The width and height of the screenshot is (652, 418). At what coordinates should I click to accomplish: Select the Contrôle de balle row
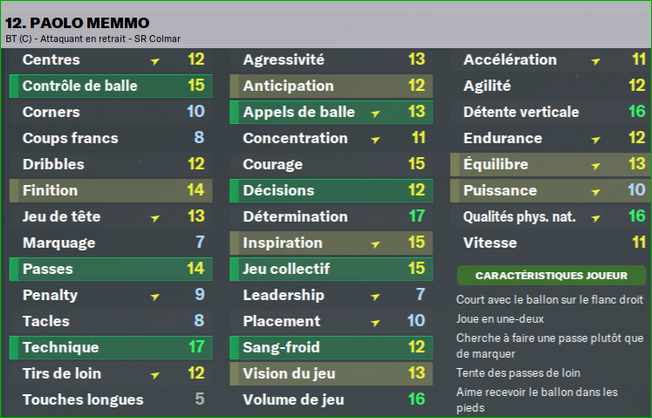[111, 86]
